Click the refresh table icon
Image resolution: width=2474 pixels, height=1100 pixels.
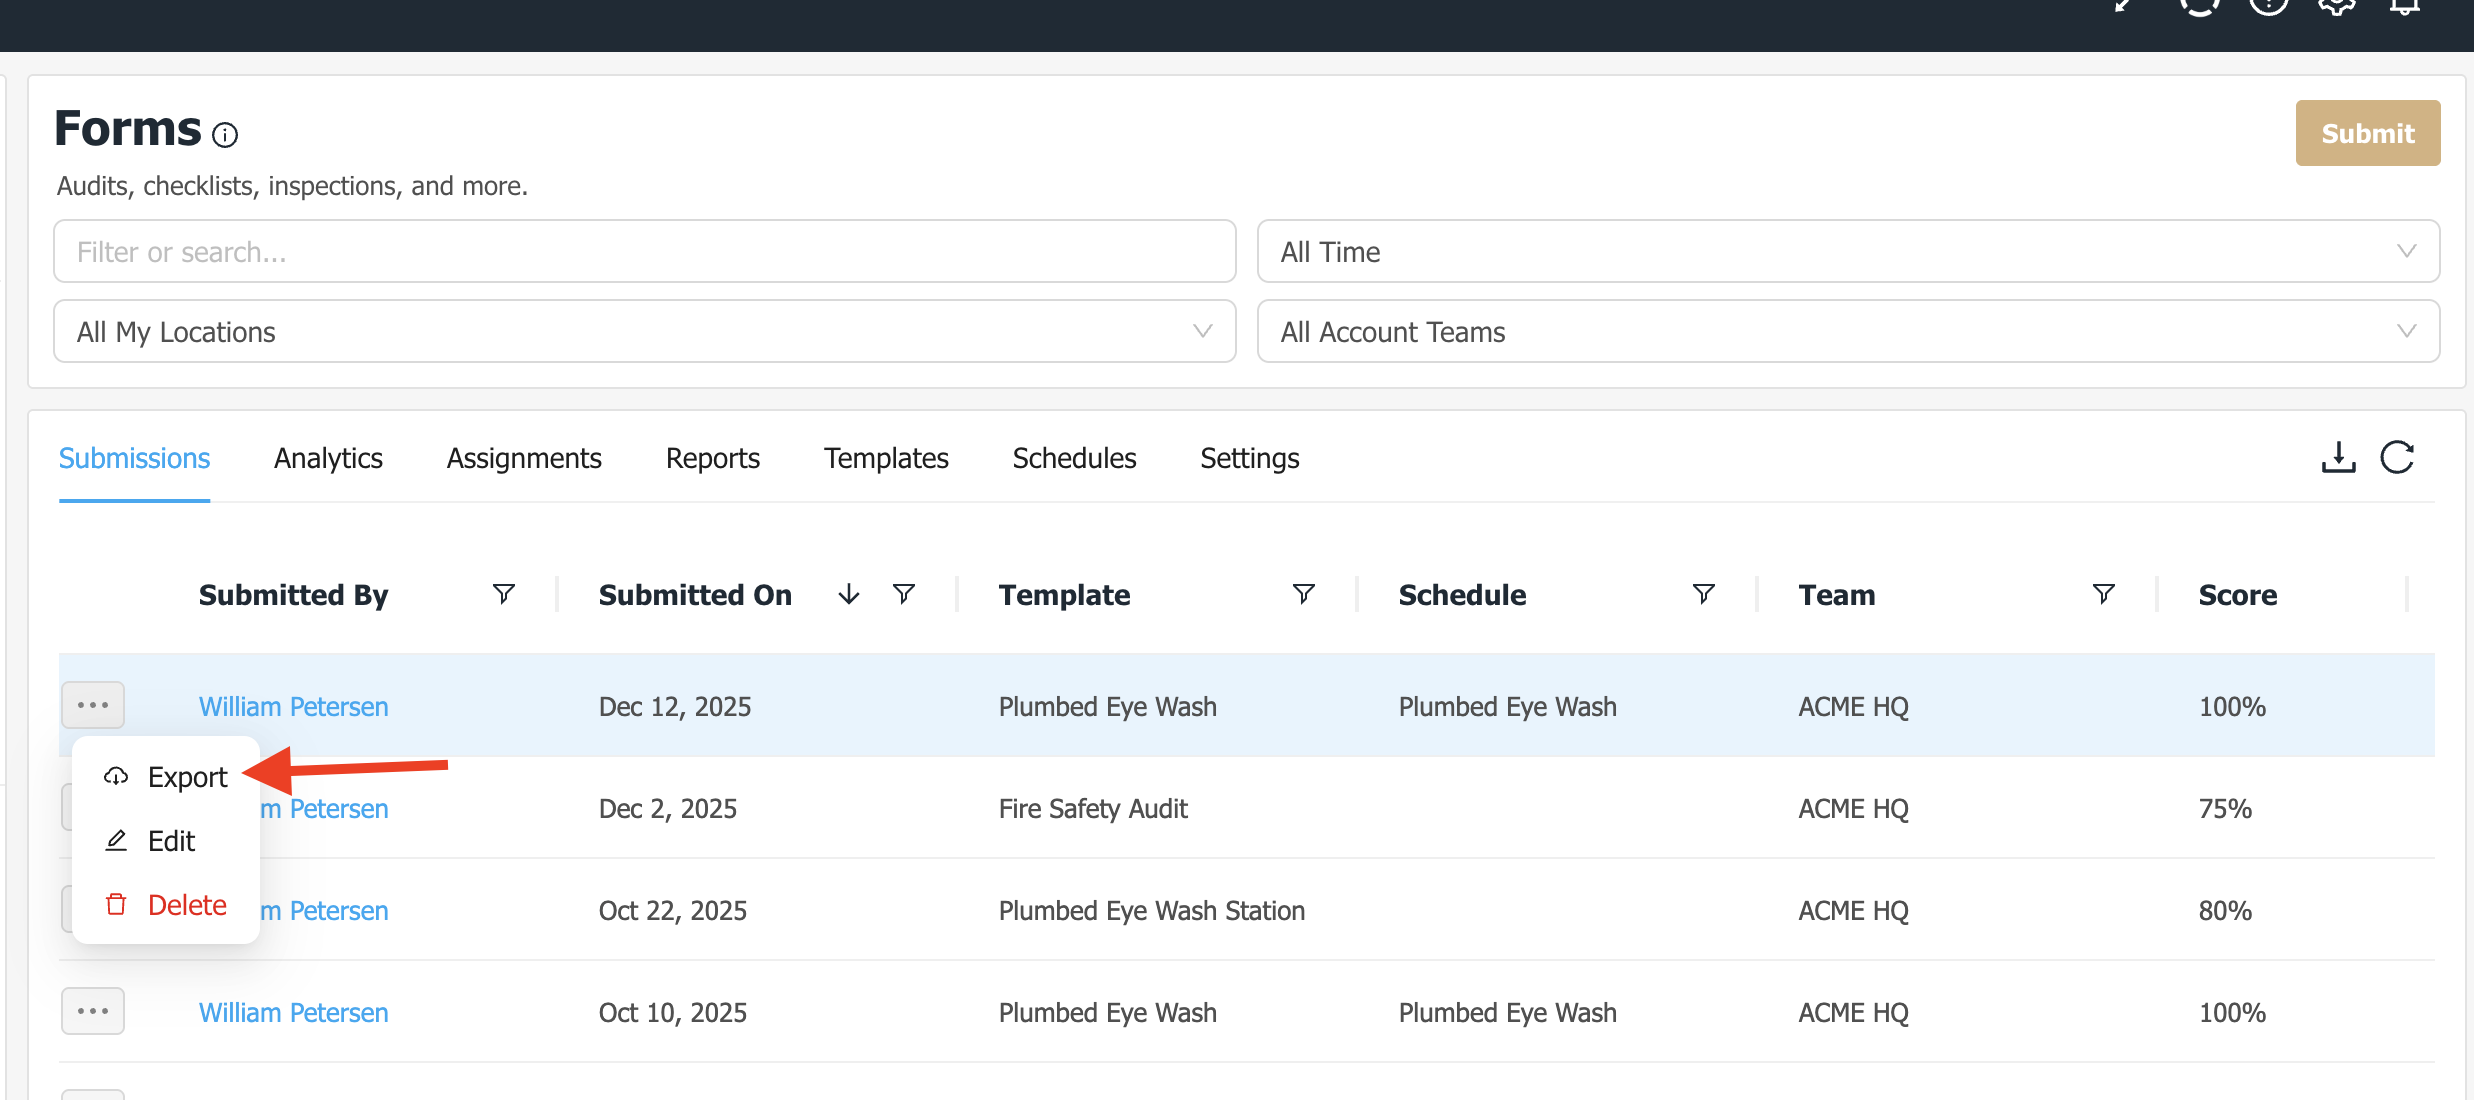pyautogui.click(x=2397, y=458)
